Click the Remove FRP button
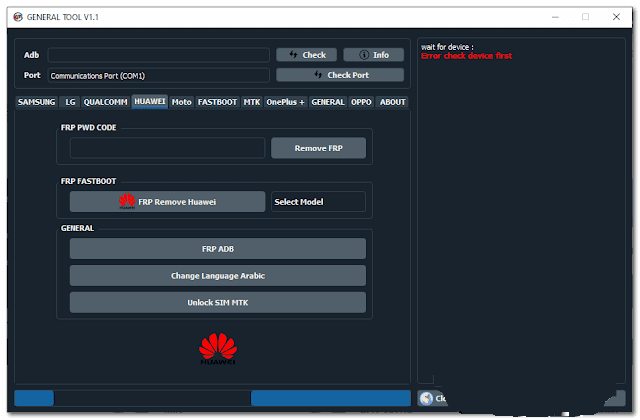640x420 pixels. click(318, 148)
